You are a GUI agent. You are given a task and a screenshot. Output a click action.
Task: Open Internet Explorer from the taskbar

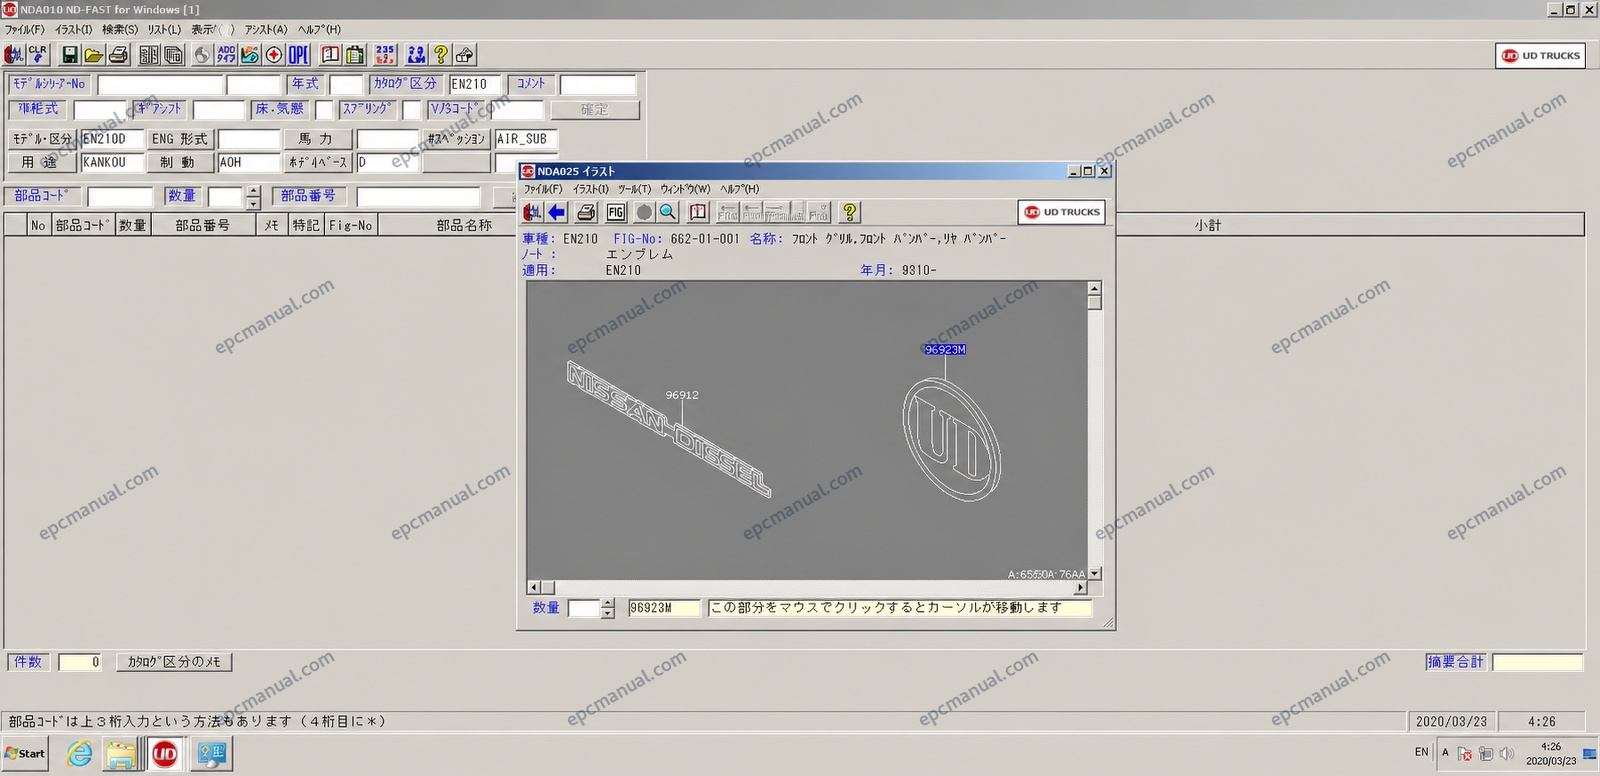click(79, 753)
